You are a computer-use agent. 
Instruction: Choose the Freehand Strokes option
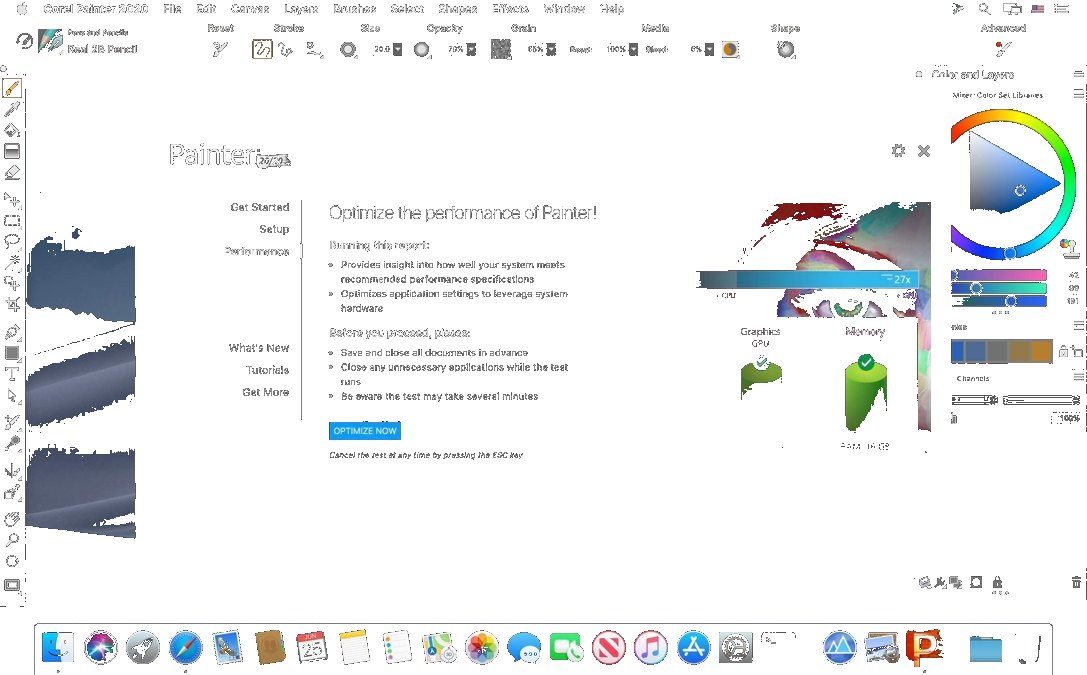point(262,49)
